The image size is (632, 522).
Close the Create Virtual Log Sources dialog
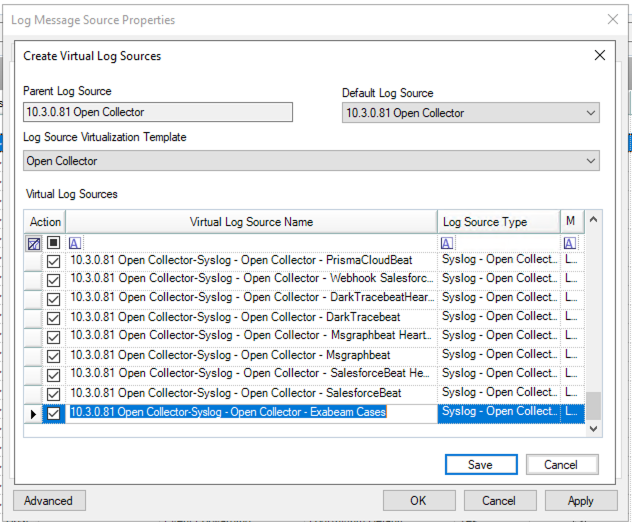pyautogui.click(x=600, y=56)
